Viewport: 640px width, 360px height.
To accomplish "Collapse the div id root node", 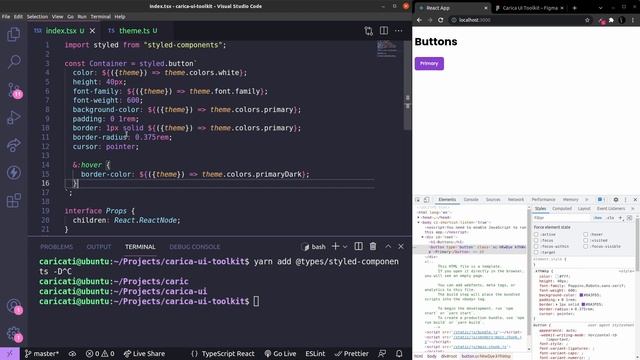I will click(x=422, y=237).
